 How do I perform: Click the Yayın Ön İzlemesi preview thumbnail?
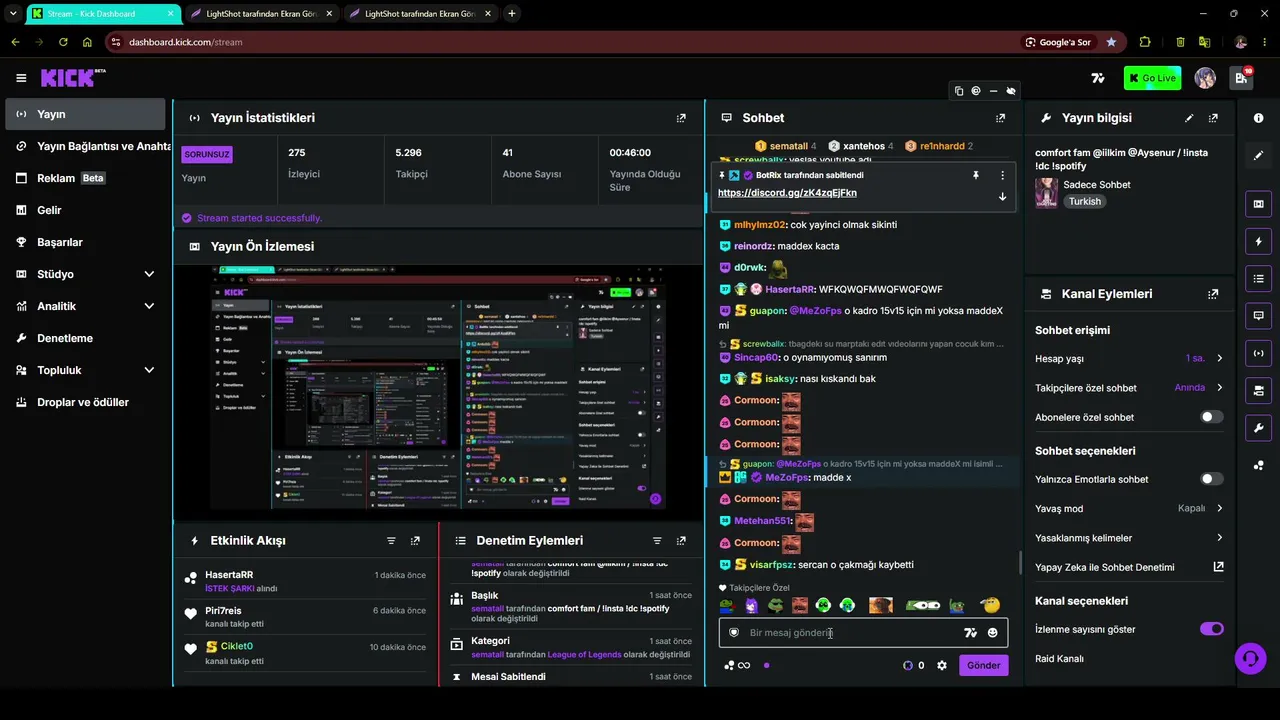coord(438,391)
